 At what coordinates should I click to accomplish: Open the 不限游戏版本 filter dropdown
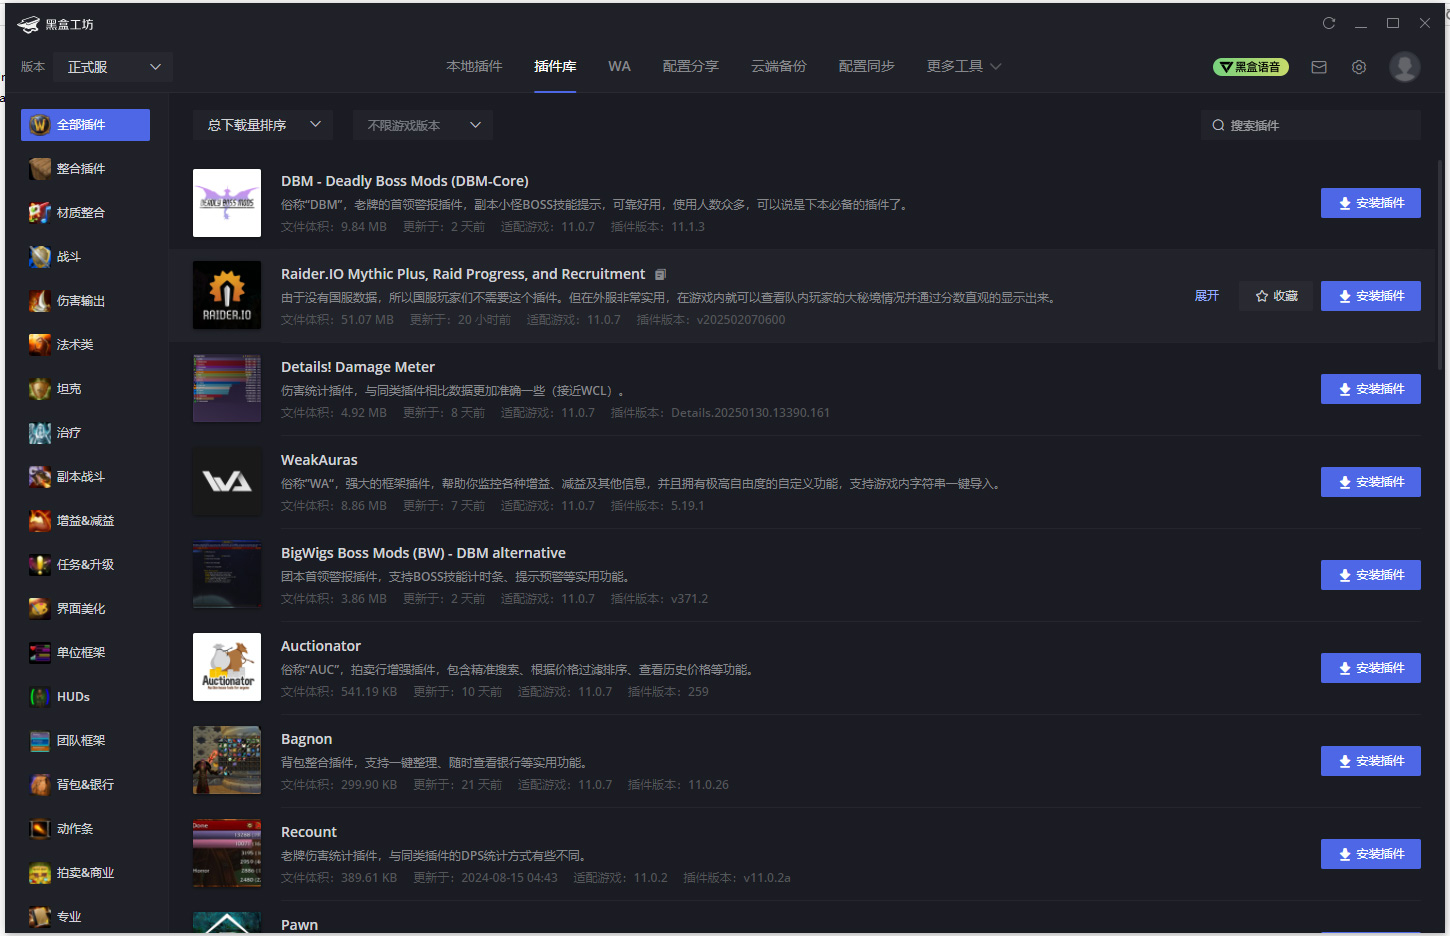[x=423, y=125]
